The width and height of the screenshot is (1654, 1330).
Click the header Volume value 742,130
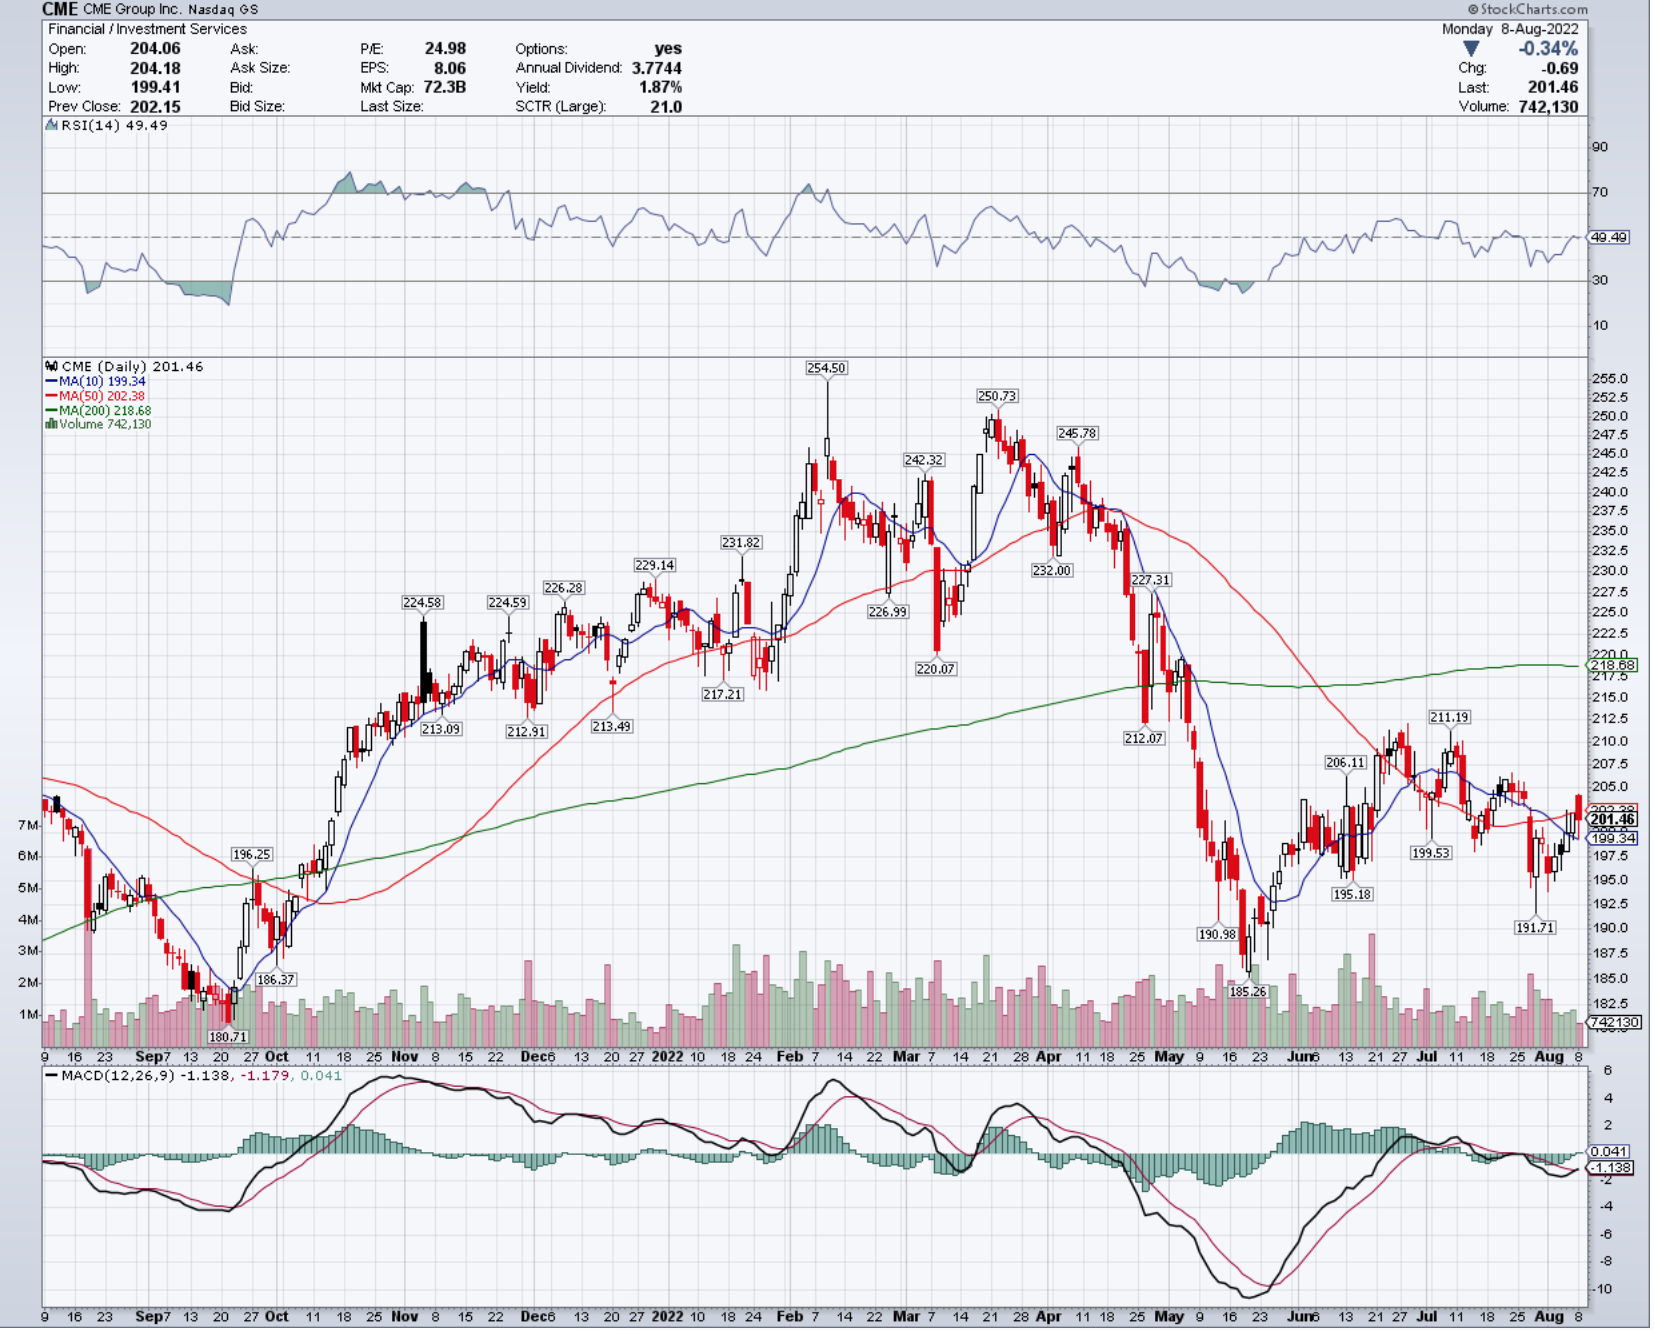1548,106
